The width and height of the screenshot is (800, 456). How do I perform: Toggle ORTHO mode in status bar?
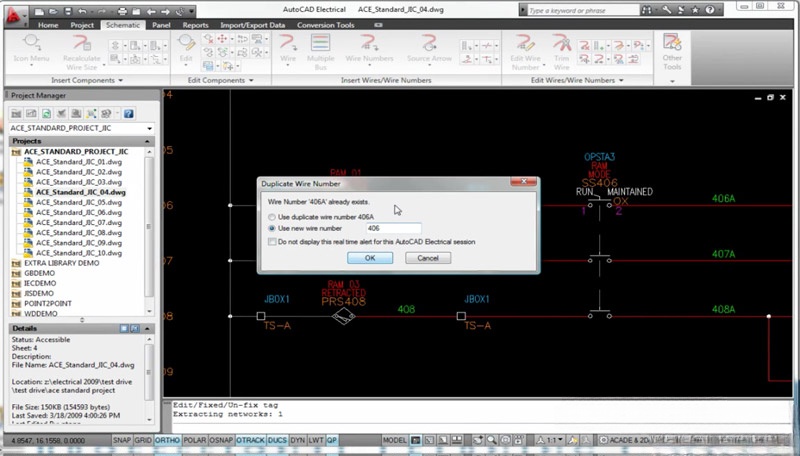coord(167,440)
